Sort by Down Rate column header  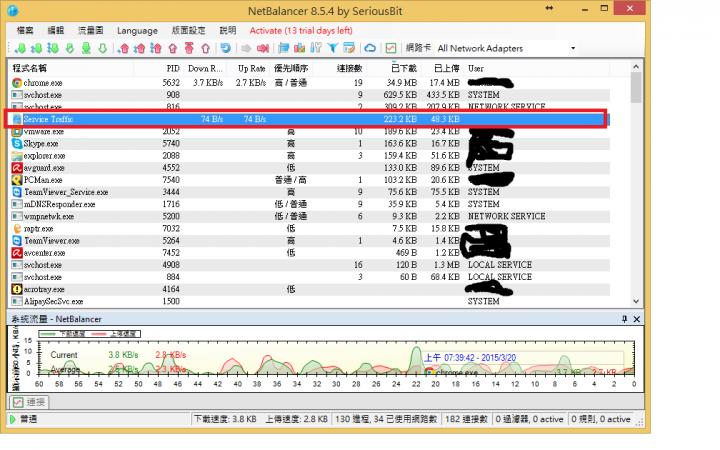[205, 68]
